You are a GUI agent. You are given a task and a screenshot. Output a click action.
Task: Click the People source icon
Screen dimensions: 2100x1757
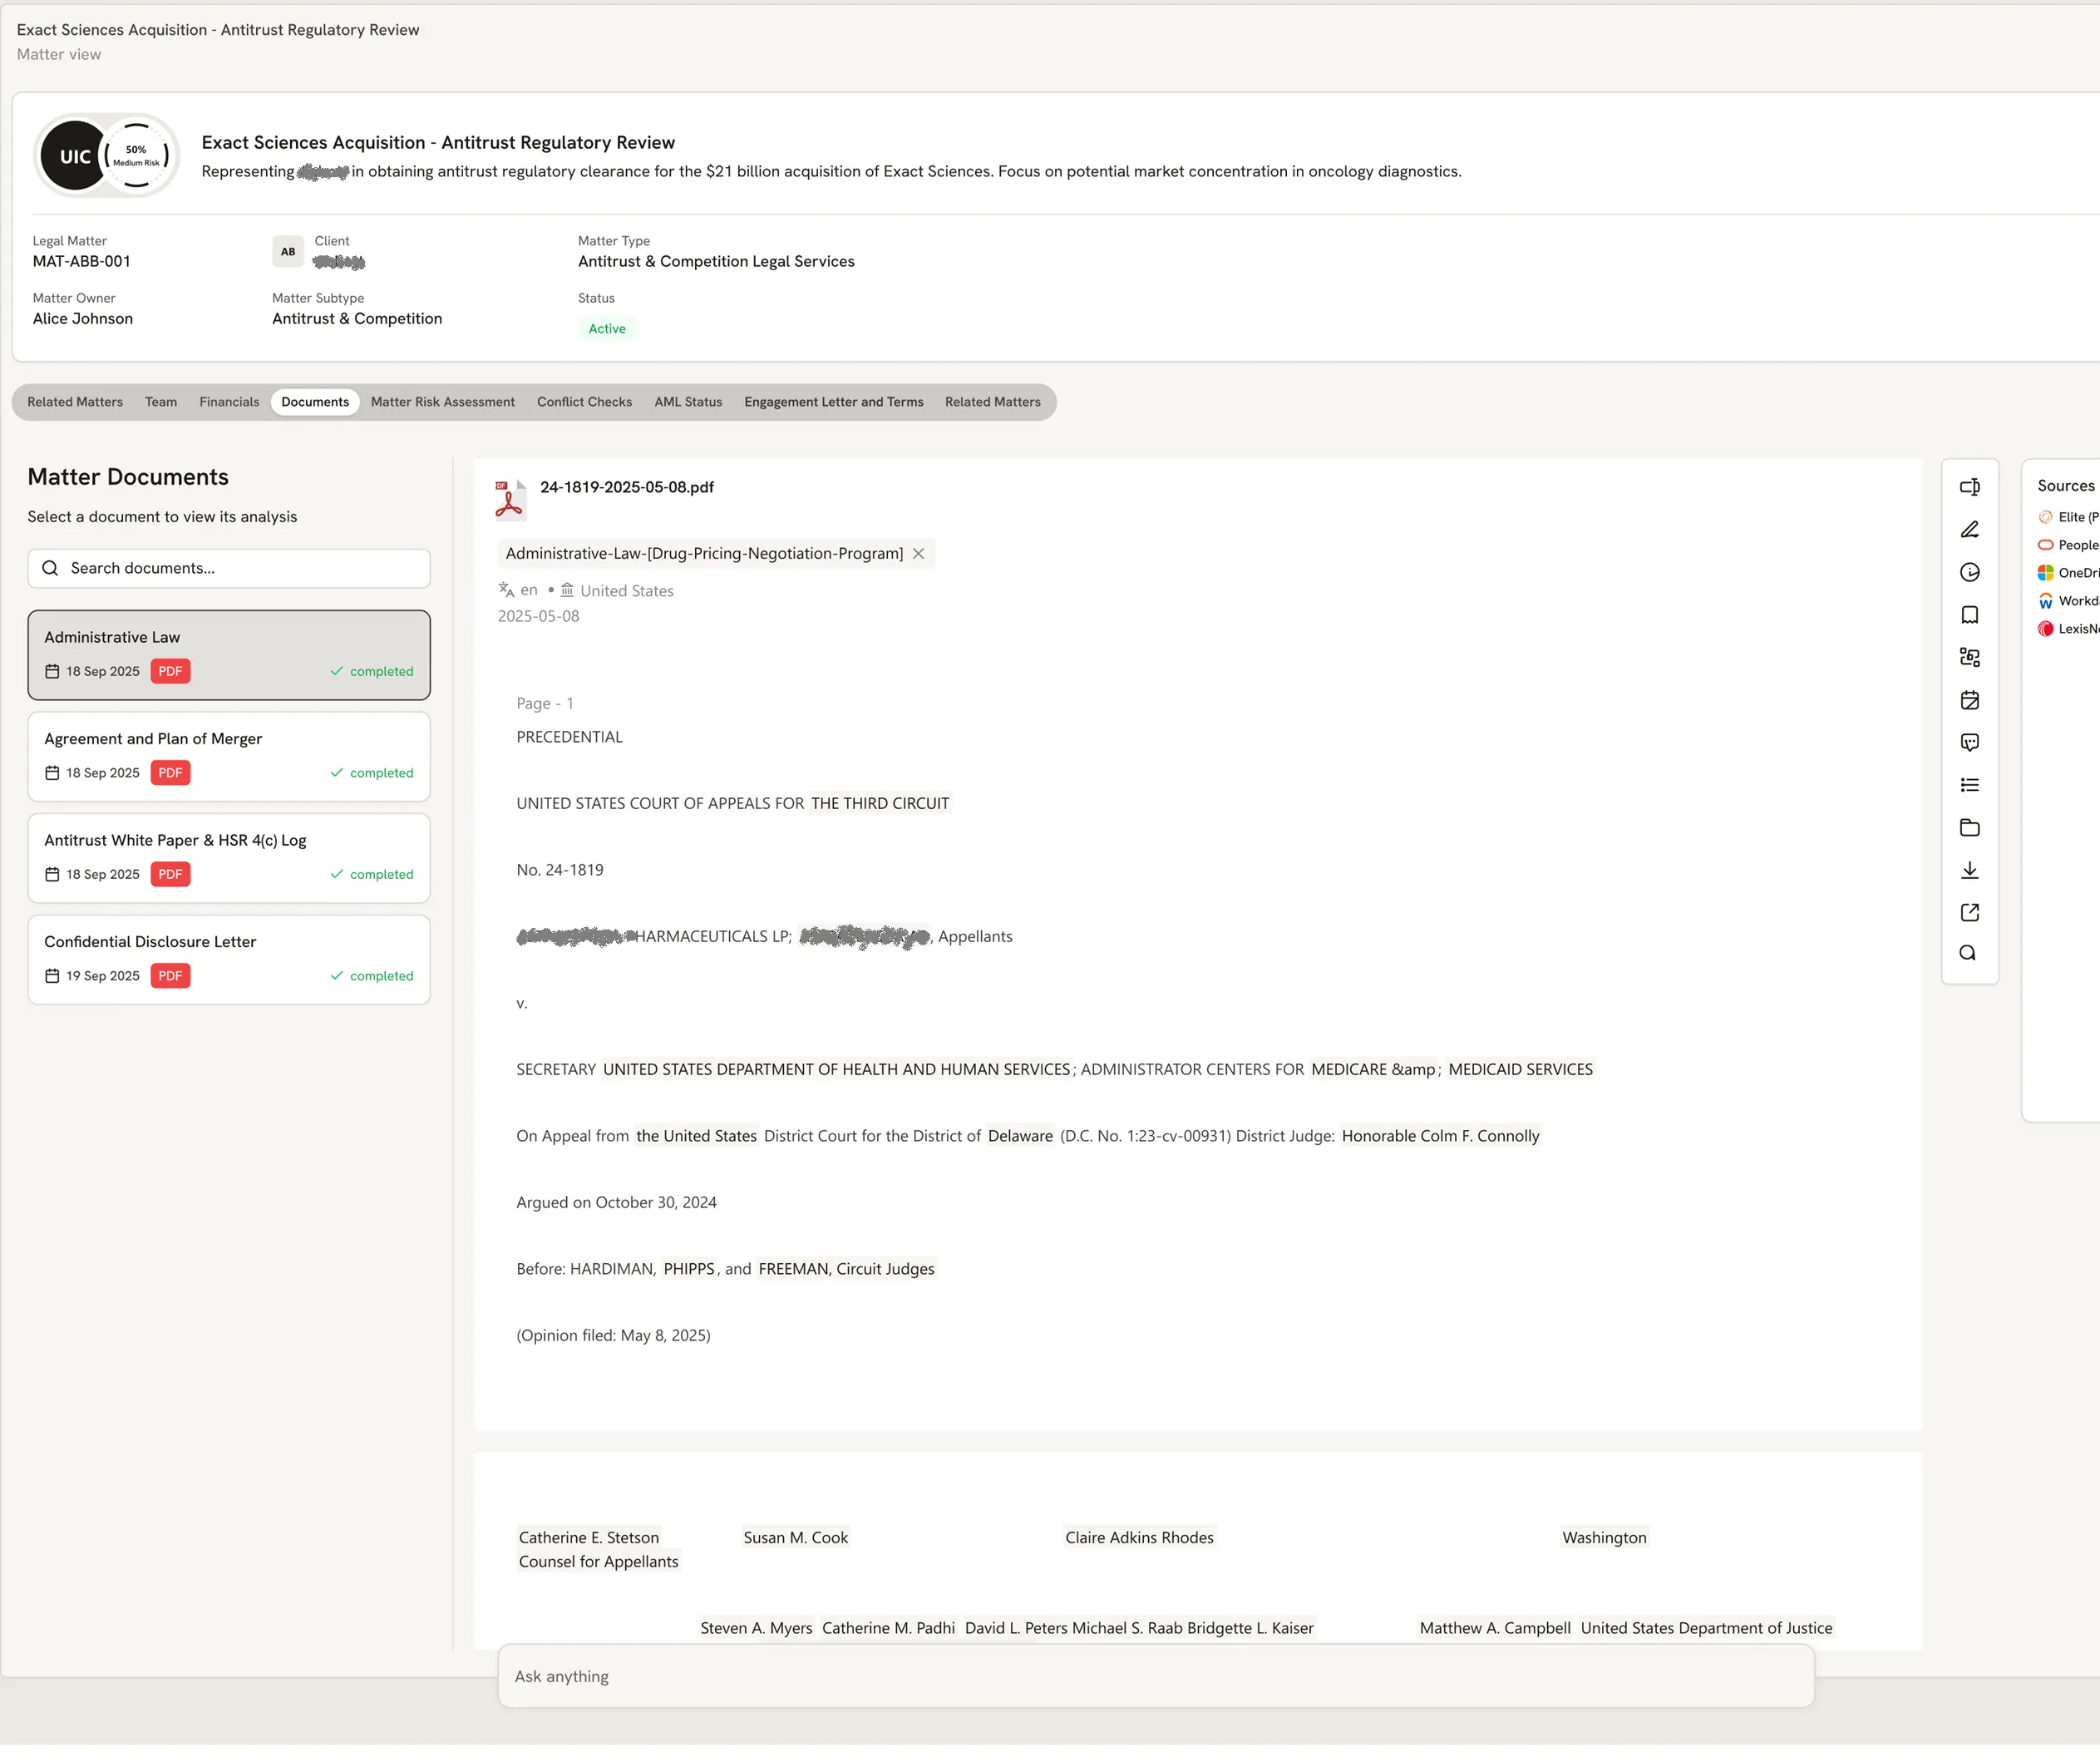(2045, 545)
